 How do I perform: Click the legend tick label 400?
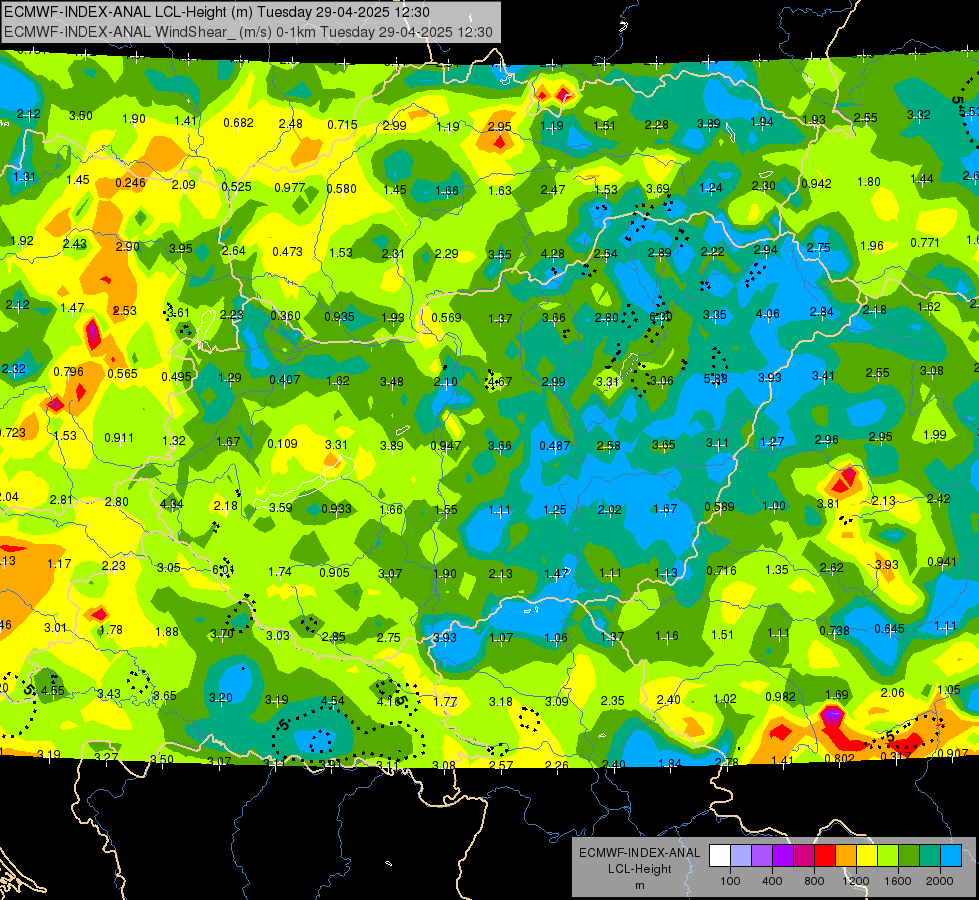(x=772, y=881)
